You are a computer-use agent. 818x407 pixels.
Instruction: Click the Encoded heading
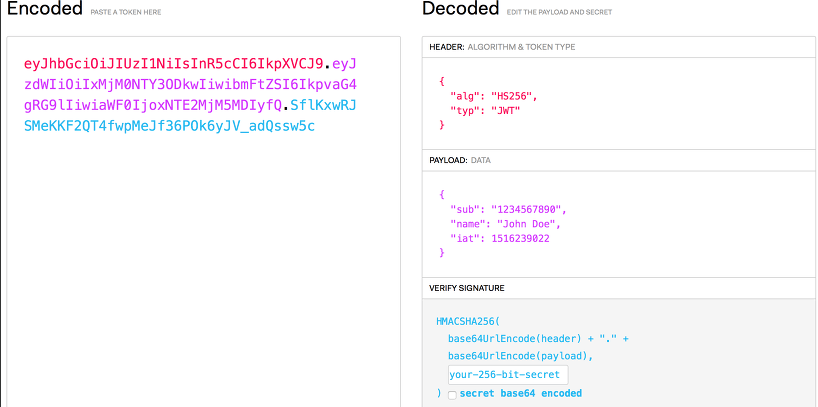pos(44,10)
